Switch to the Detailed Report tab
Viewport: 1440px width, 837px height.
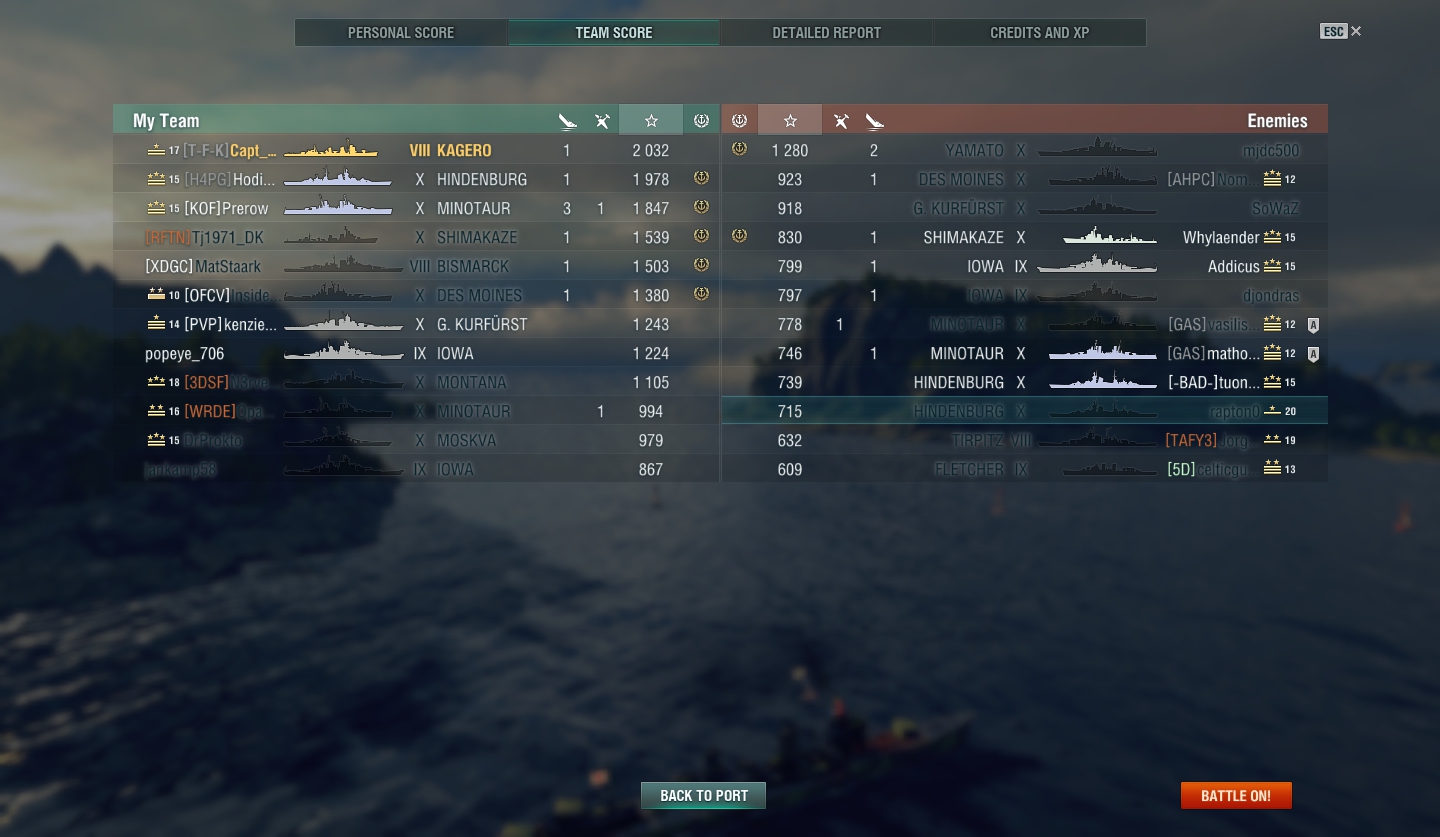[826, 32]
